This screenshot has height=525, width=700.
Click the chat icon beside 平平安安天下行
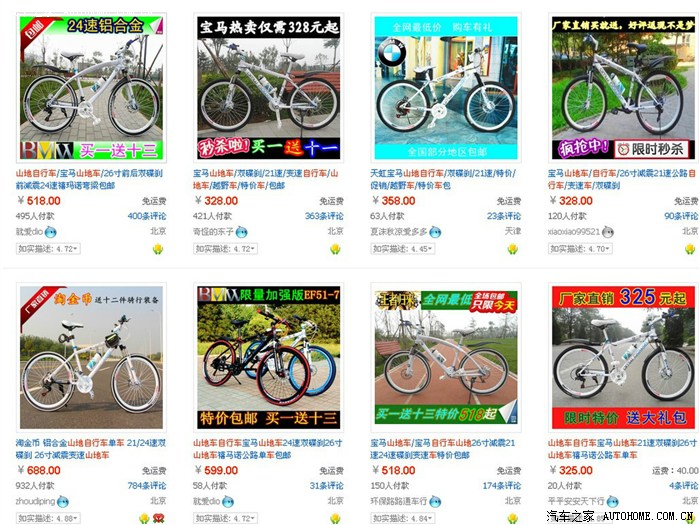click(x=612, y=502)
